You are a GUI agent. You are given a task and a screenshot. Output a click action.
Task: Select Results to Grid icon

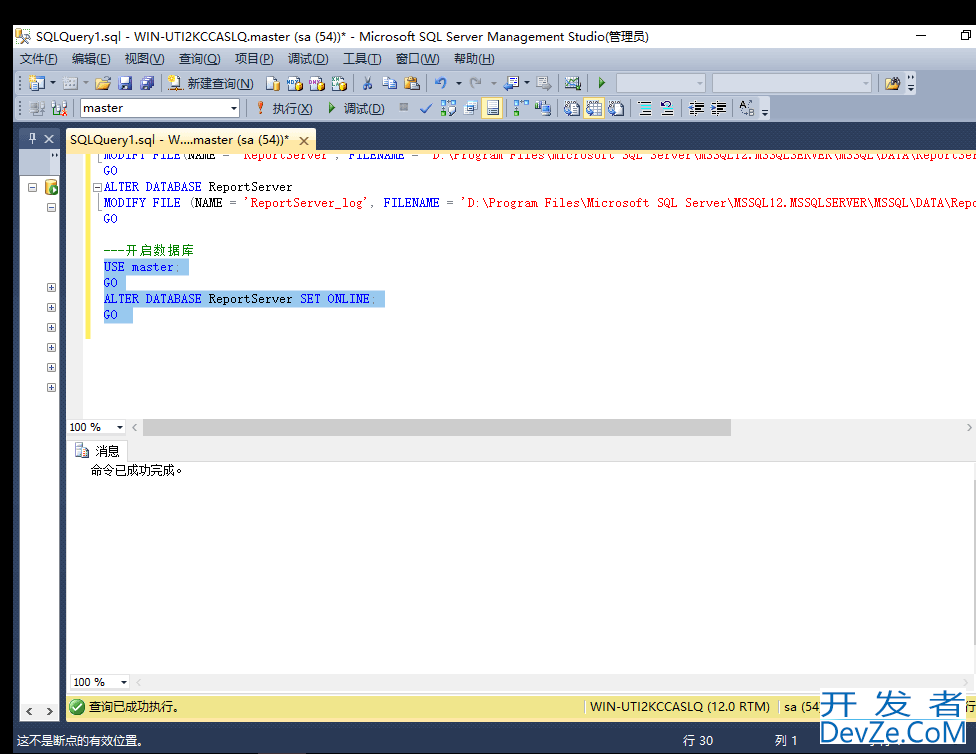(x=594, y=108)
